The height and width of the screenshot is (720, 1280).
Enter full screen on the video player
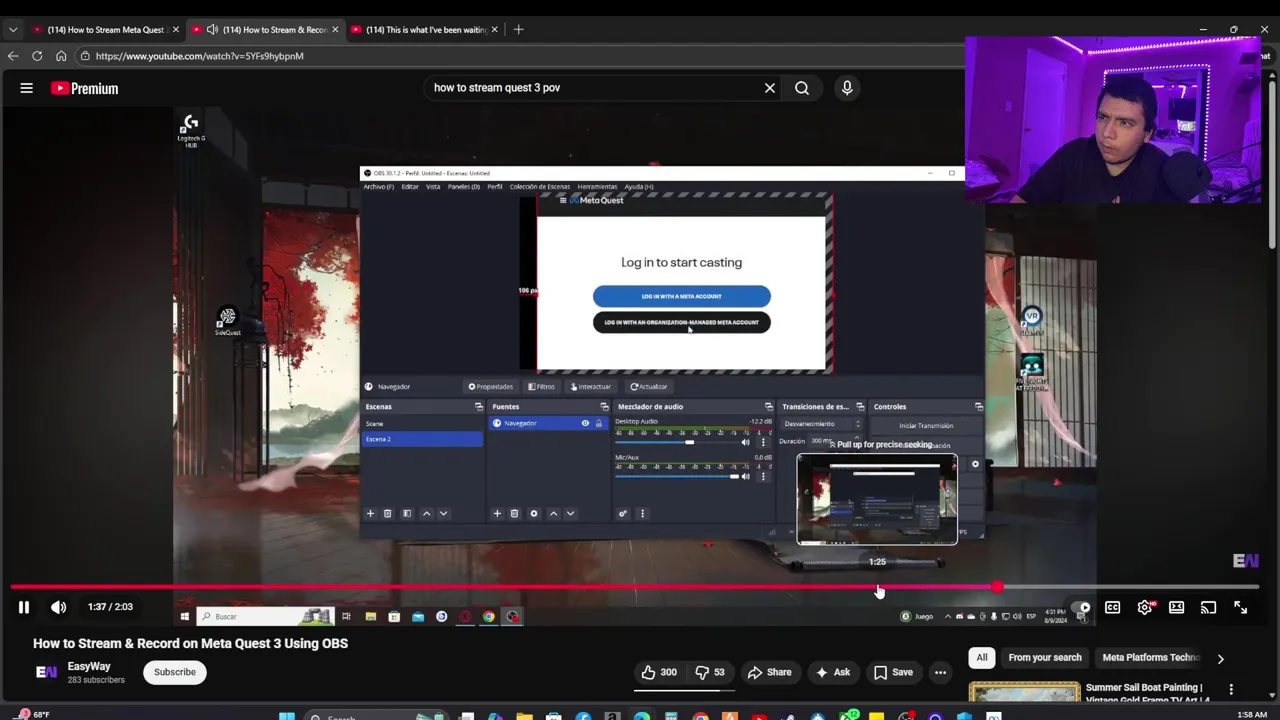[x=1241, y=607]
